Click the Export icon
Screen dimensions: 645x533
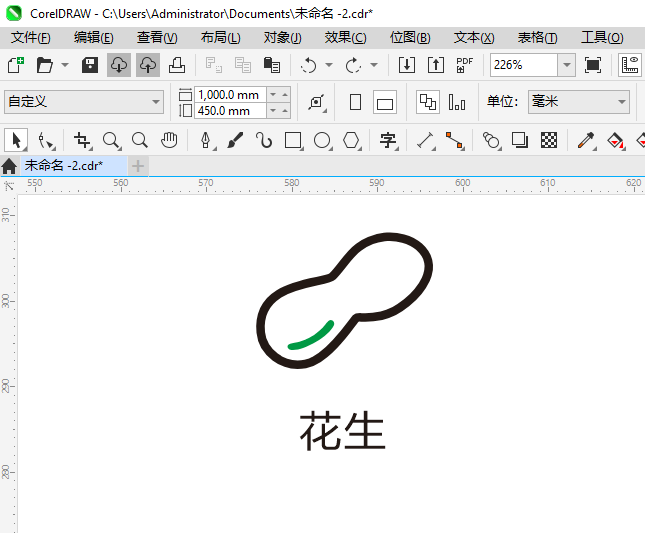point(436,65)
